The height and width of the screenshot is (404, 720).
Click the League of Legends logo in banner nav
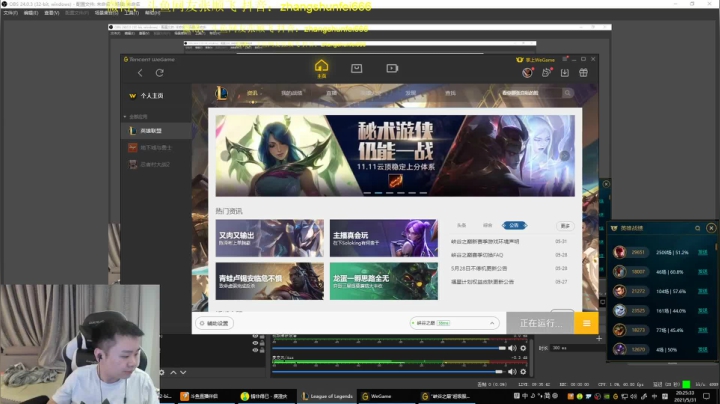(x=221, y=93)
